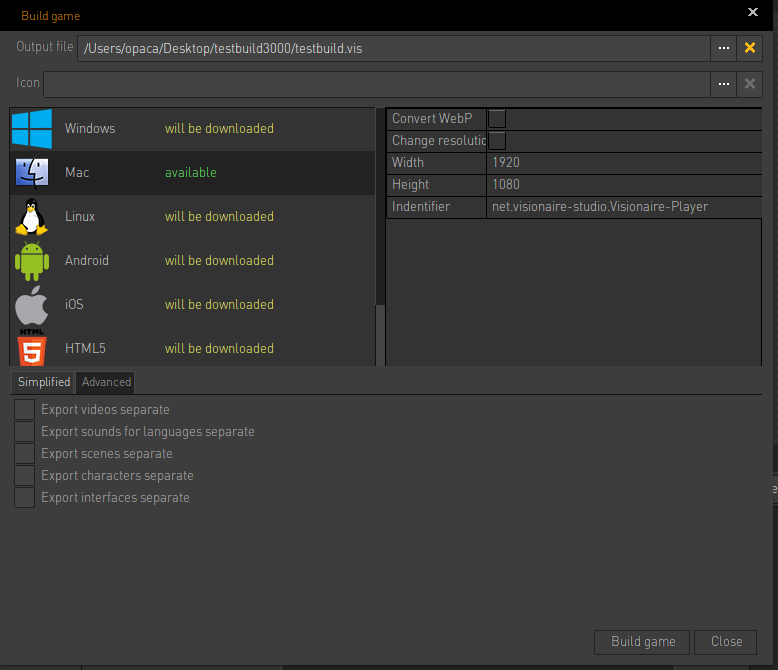This screenshot has height=670, width=778.
Task: Click the Convert WebP property label
Action: (x=432, y=119)
